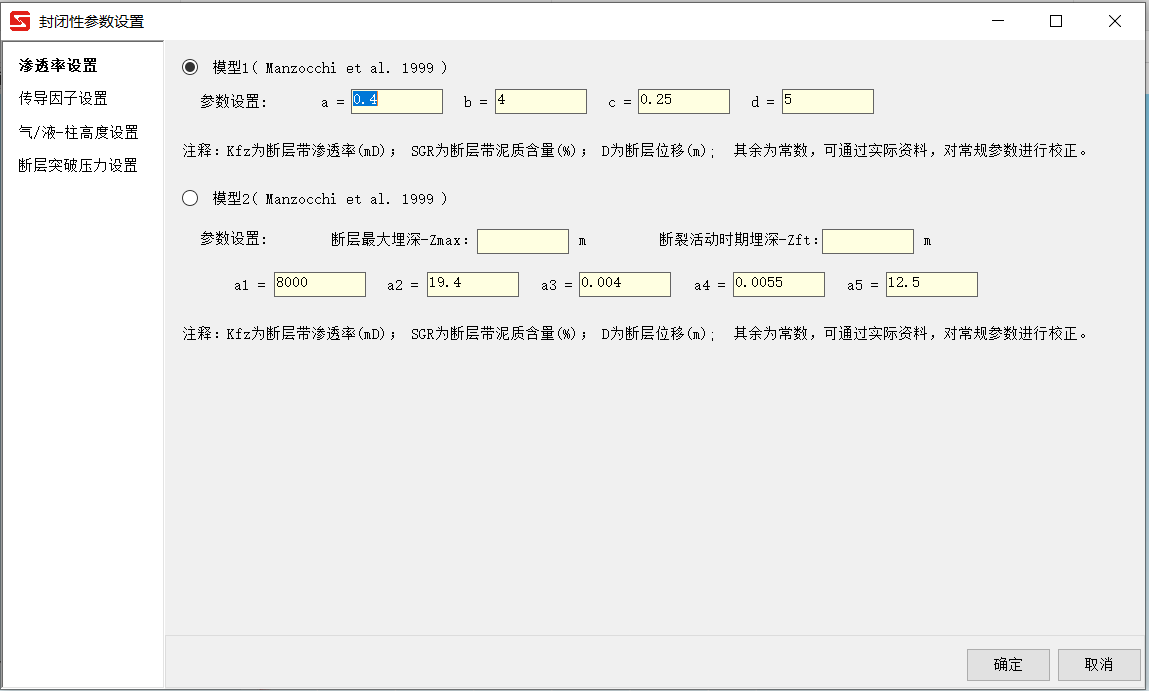This screenshot has height=691, width=1149.
Task: Open 气/液-柱高度设置 page
Action: pyautogui.click(x=78, y=132)
